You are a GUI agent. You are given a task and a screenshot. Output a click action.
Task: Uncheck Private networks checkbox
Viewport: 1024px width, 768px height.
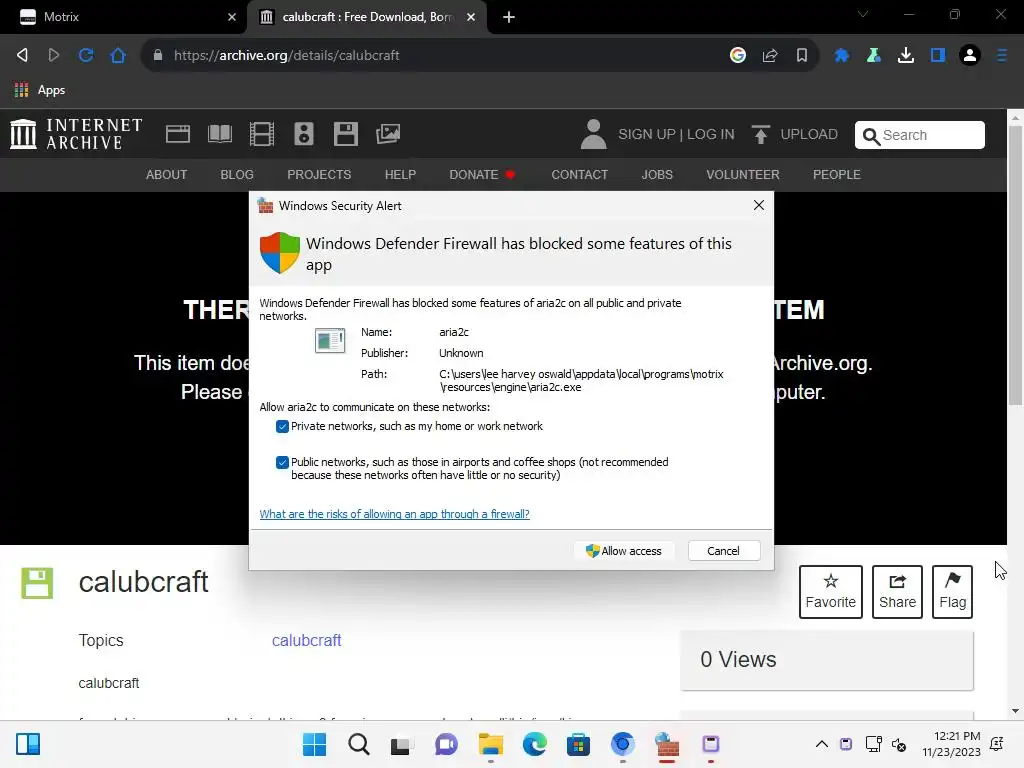pos(282,426)
